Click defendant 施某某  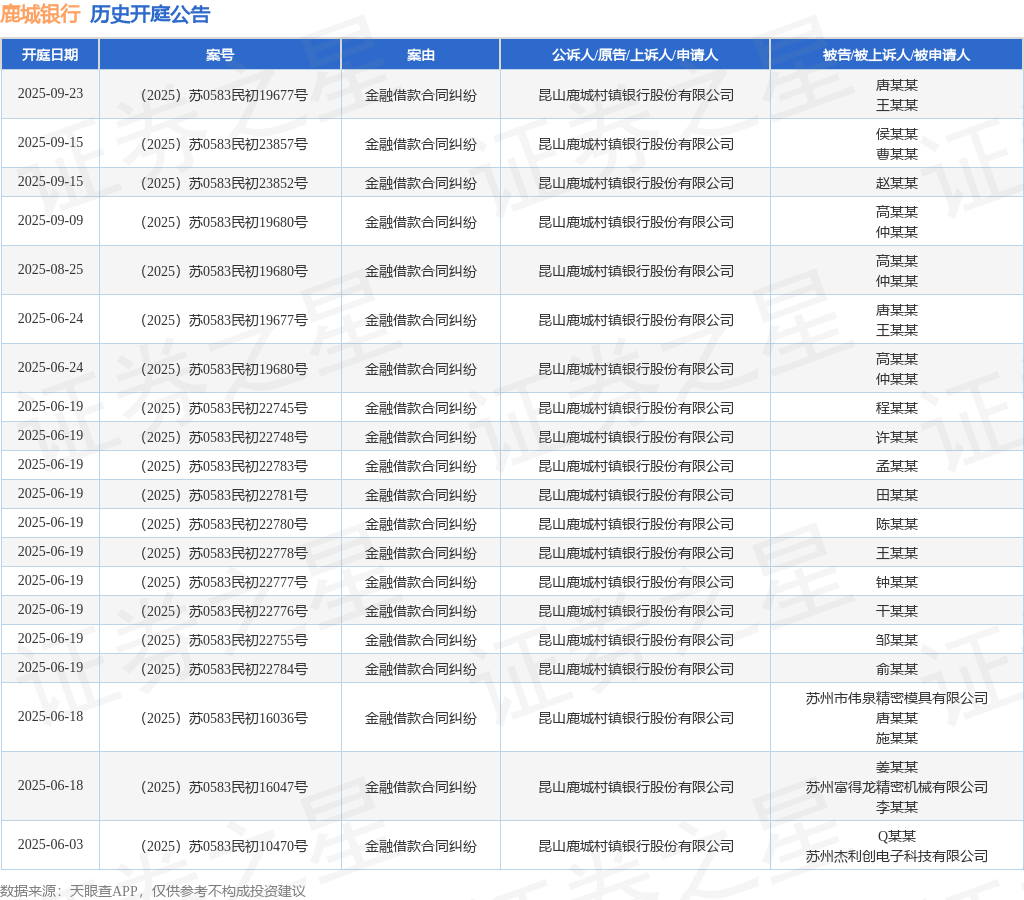pyautogui.click(x=897, y=739)
